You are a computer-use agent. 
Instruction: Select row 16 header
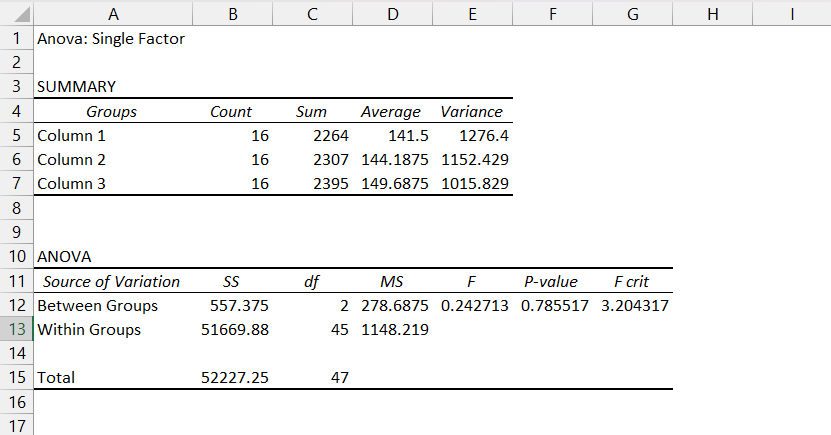(x=17, y=402)
